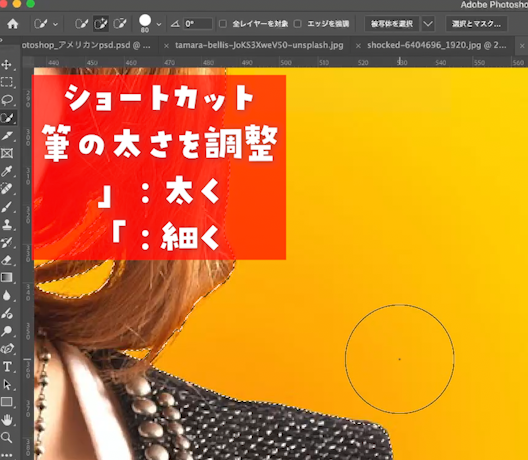The height and width of the screenshot is (460, 528).
Task: Enable the エッジを強調 checkbox
Action: click(x=297, y=24)
